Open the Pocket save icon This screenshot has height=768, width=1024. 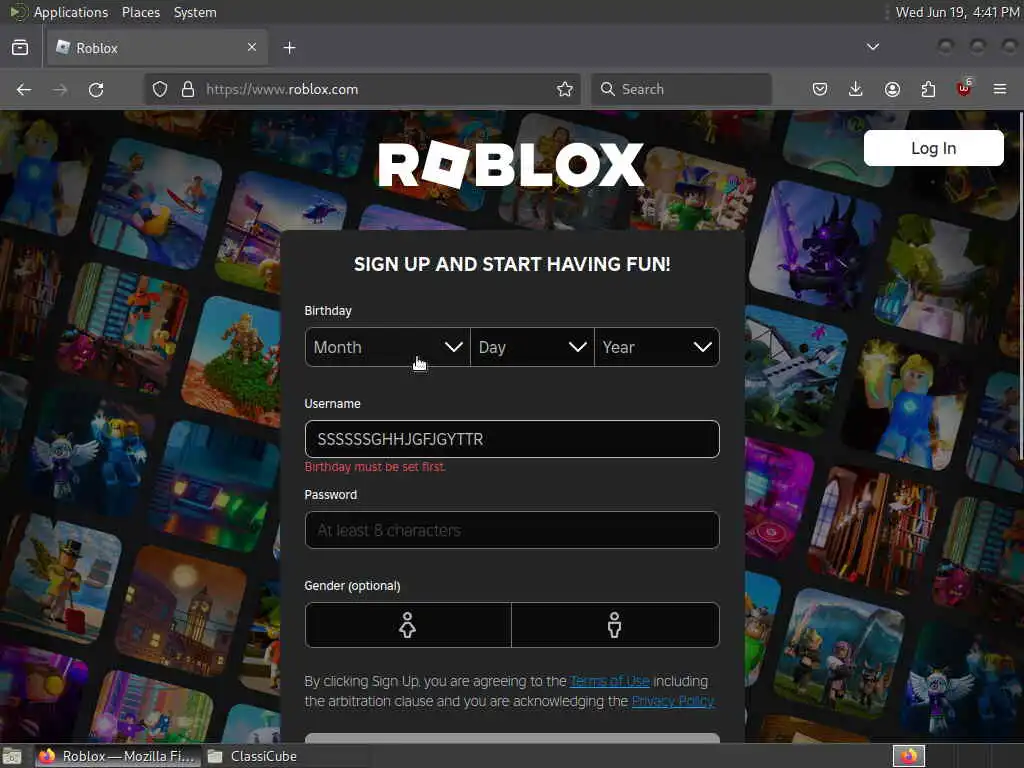click(x=820, y=89)
